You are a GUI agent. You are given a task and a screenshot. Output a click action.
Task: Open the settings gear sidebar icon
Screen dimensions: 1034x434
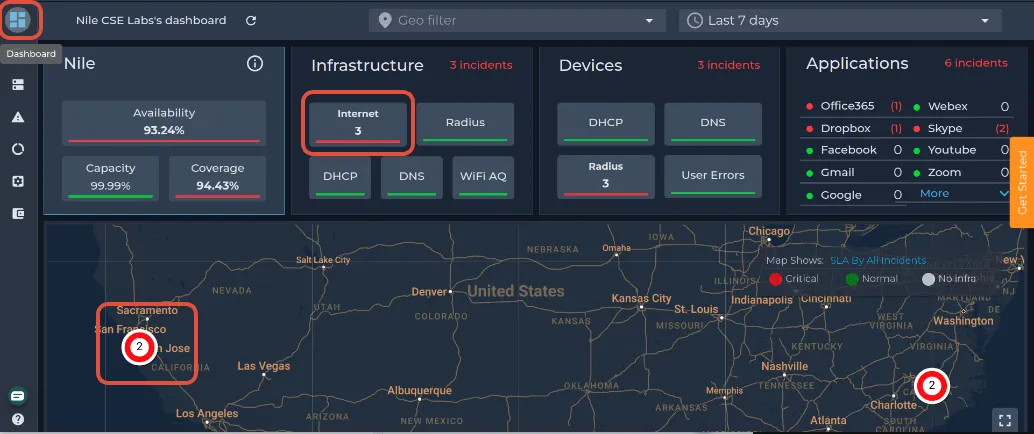[18, 181]
